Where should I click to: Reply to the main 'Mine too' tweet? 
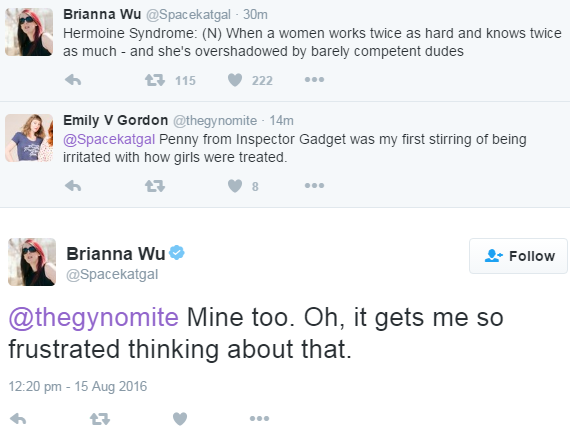click(x=18, y=419)
